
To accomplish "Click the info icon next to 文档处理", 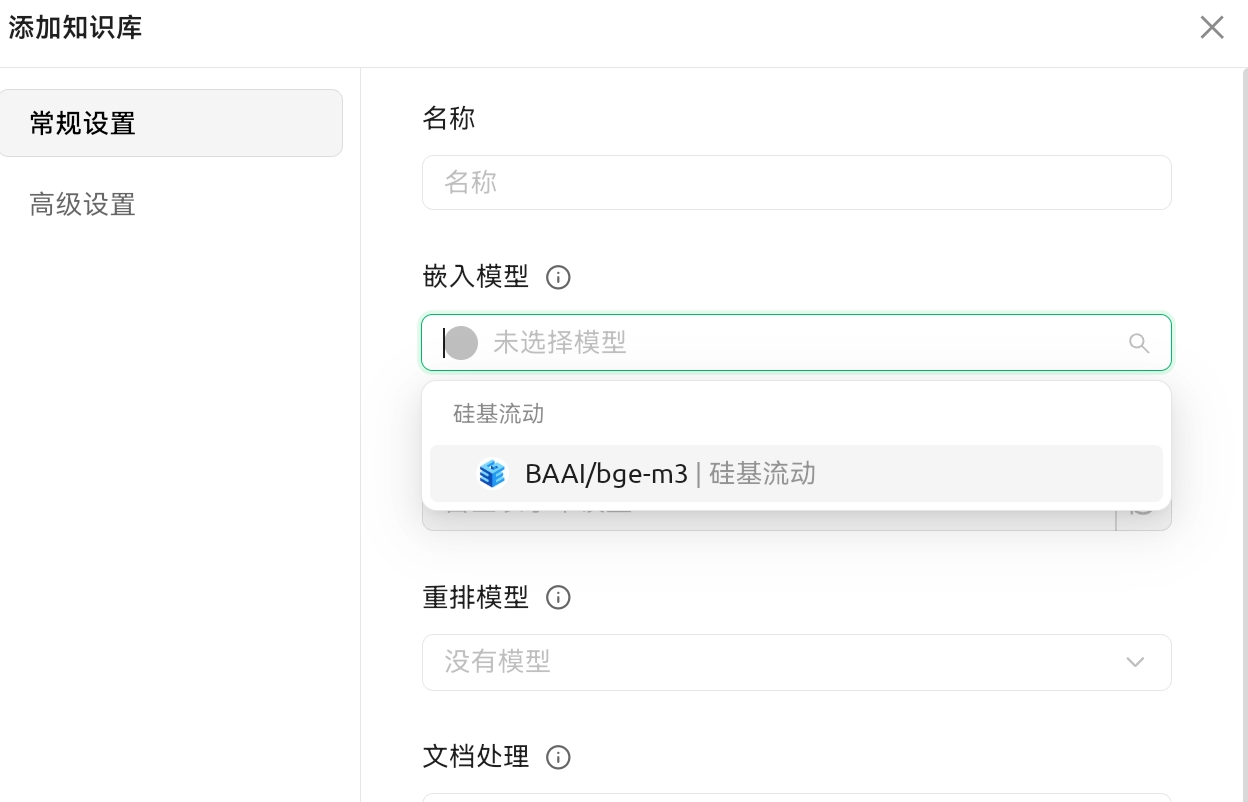I will click(x=558, y=757).
